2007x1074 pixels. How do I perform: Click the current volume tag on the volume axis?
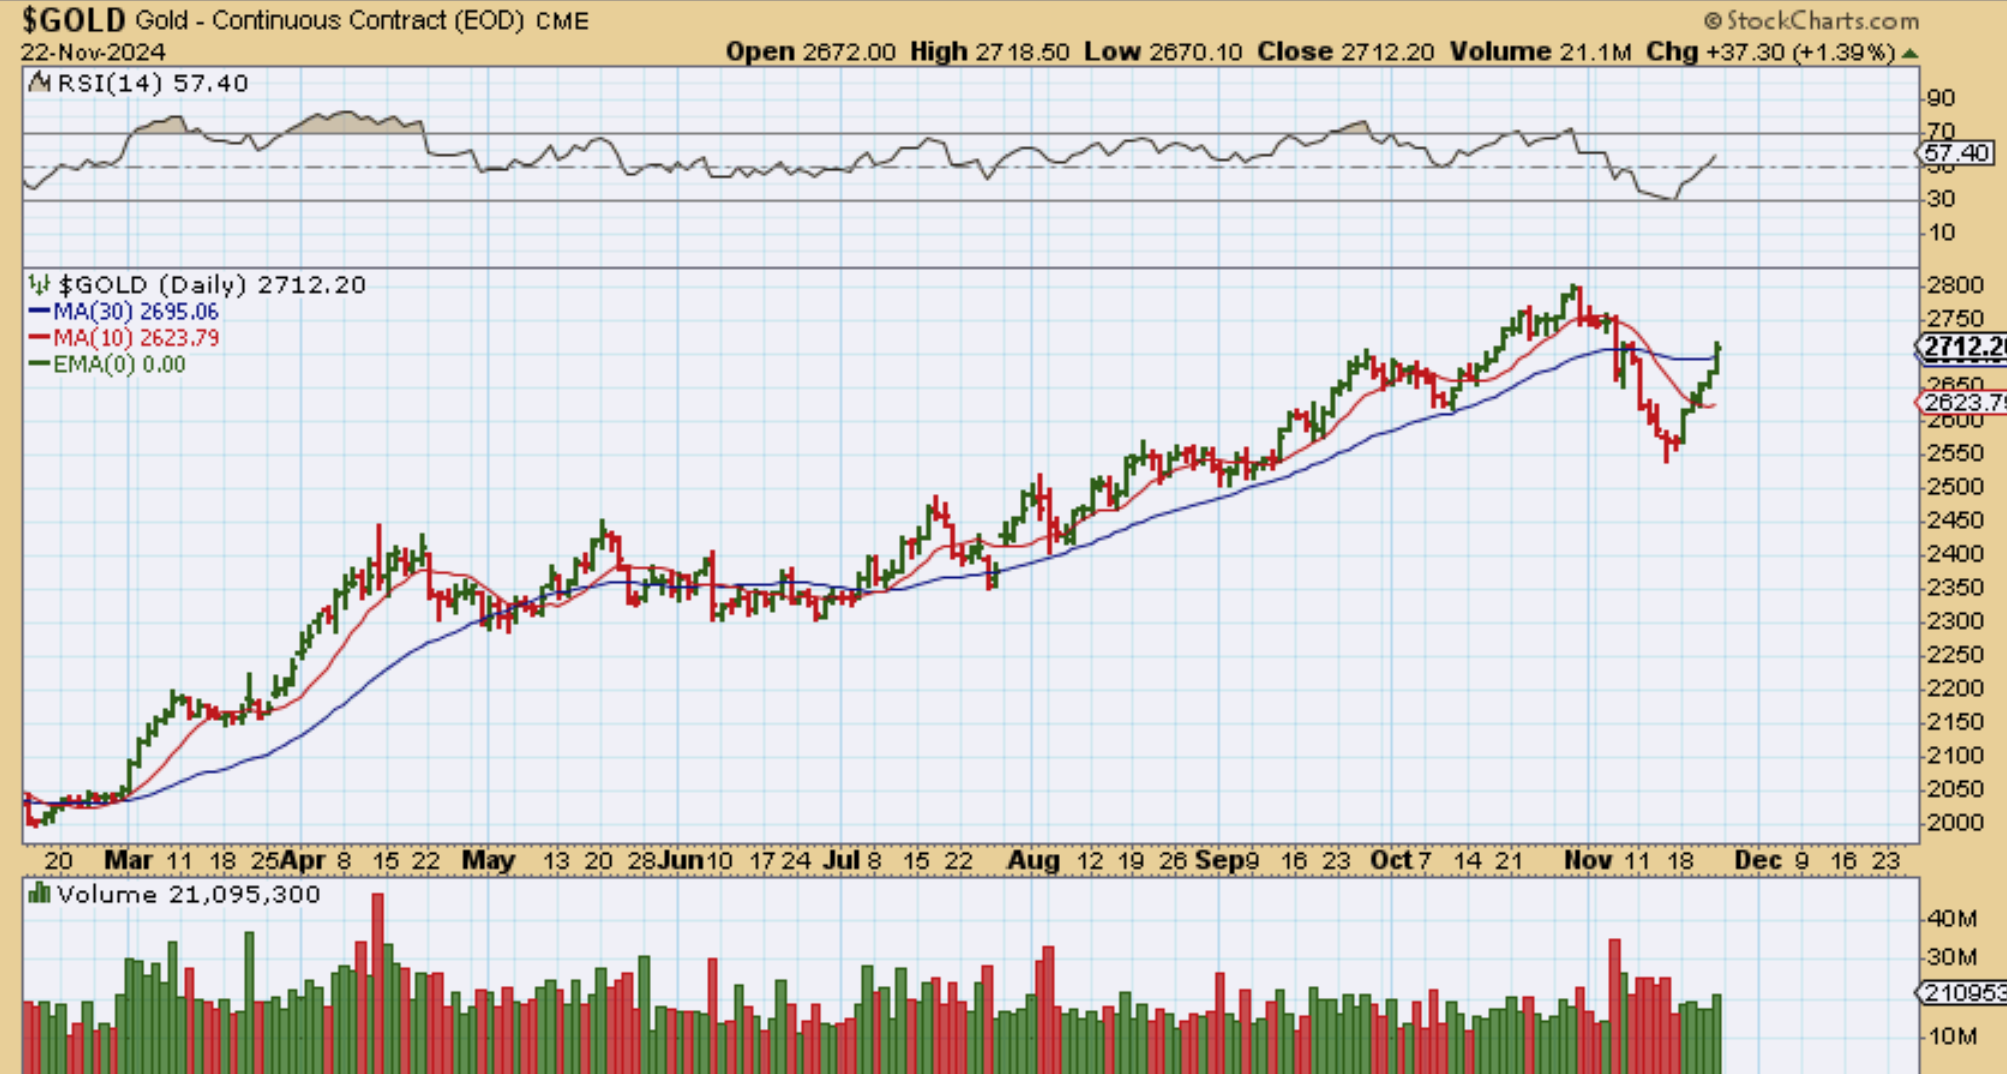pos(1962,993)
